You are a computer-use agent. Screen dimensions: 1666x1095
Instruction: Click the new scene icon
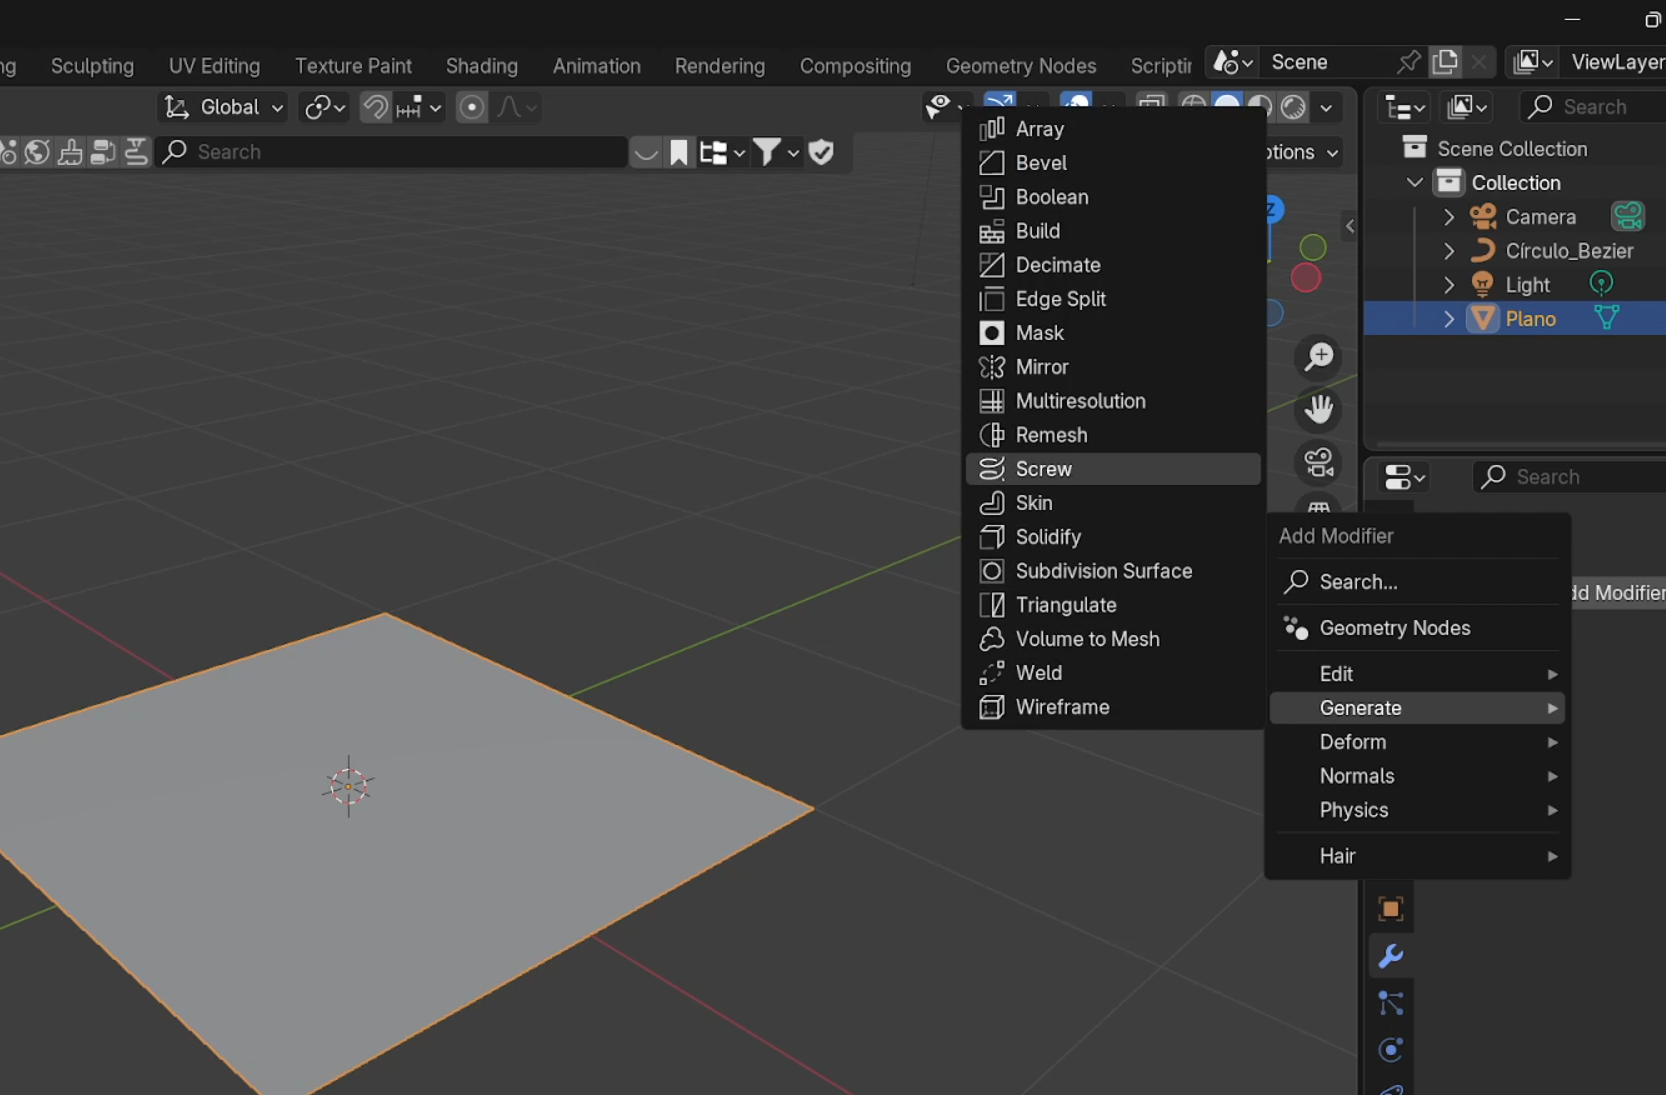point(1445,62)
